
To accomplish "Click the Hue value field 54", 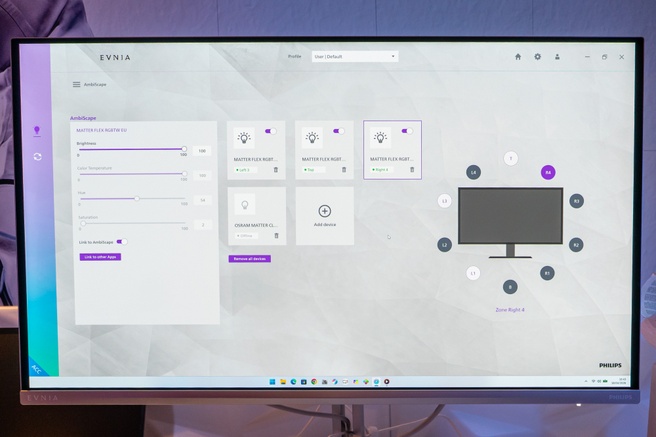I will (x=202, y=200).
